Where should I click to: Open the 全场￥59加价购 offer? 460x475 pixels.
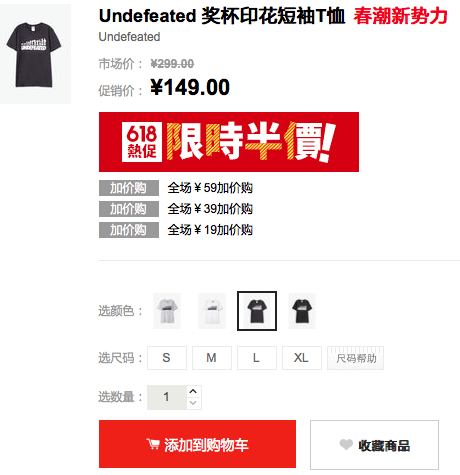[x=210, y=188]
